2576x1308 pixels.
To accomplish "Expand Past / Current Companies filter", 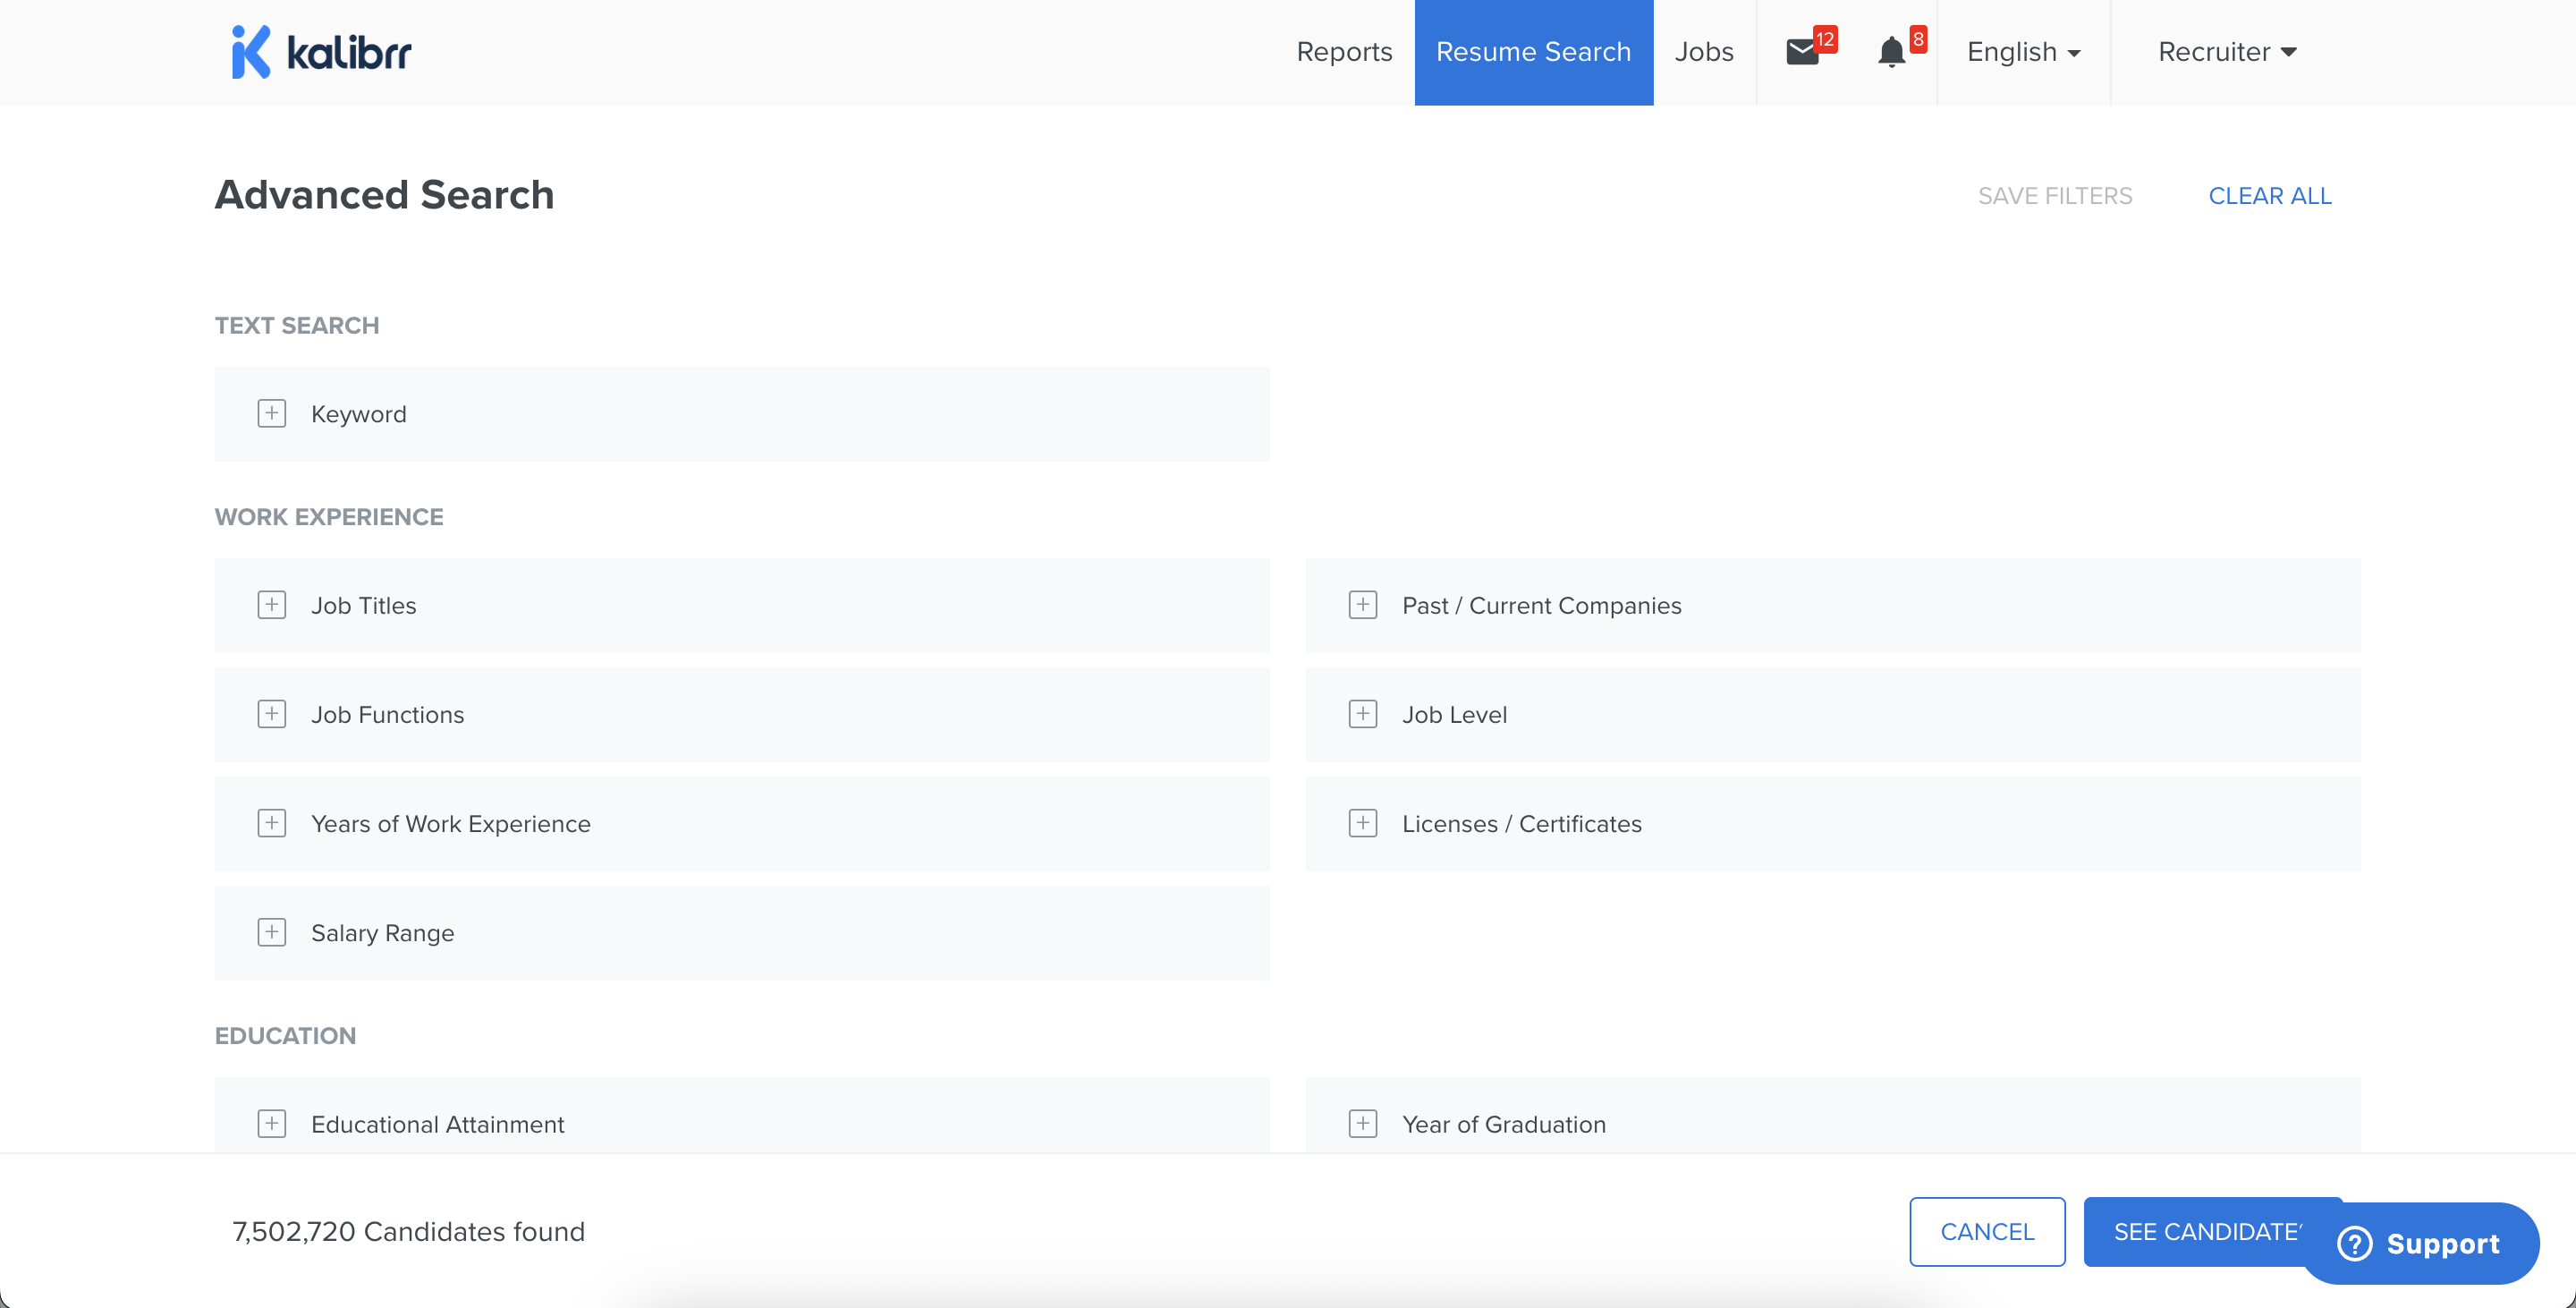I will point(1362,604).
